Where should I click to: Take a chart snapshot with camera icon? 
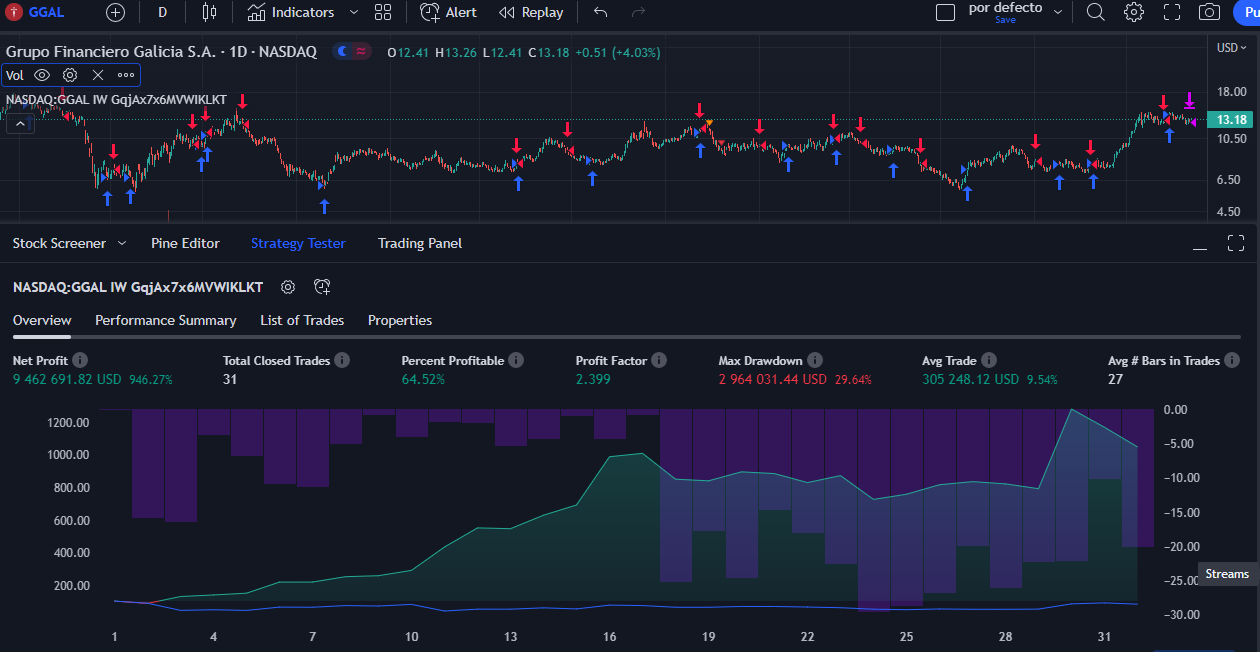pyautogui.click(x=1209, y=12)
